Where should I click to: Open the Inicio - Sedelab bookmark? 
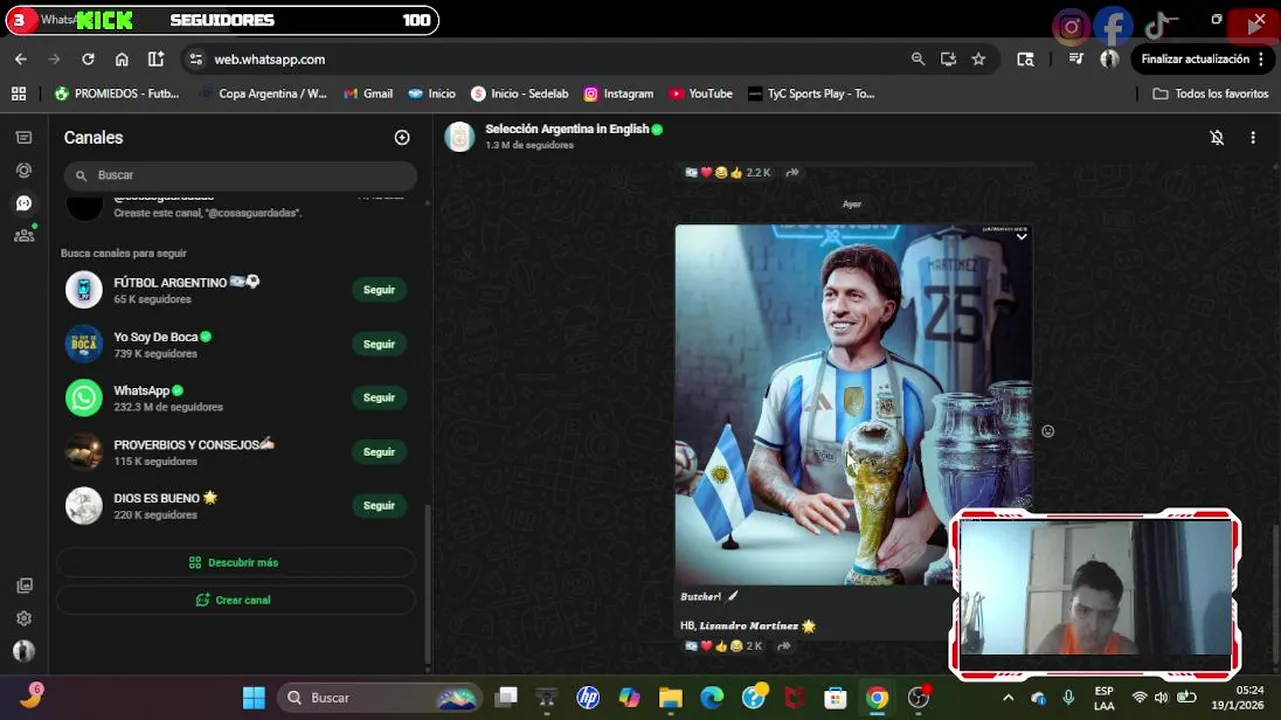(x=520, y=93)
